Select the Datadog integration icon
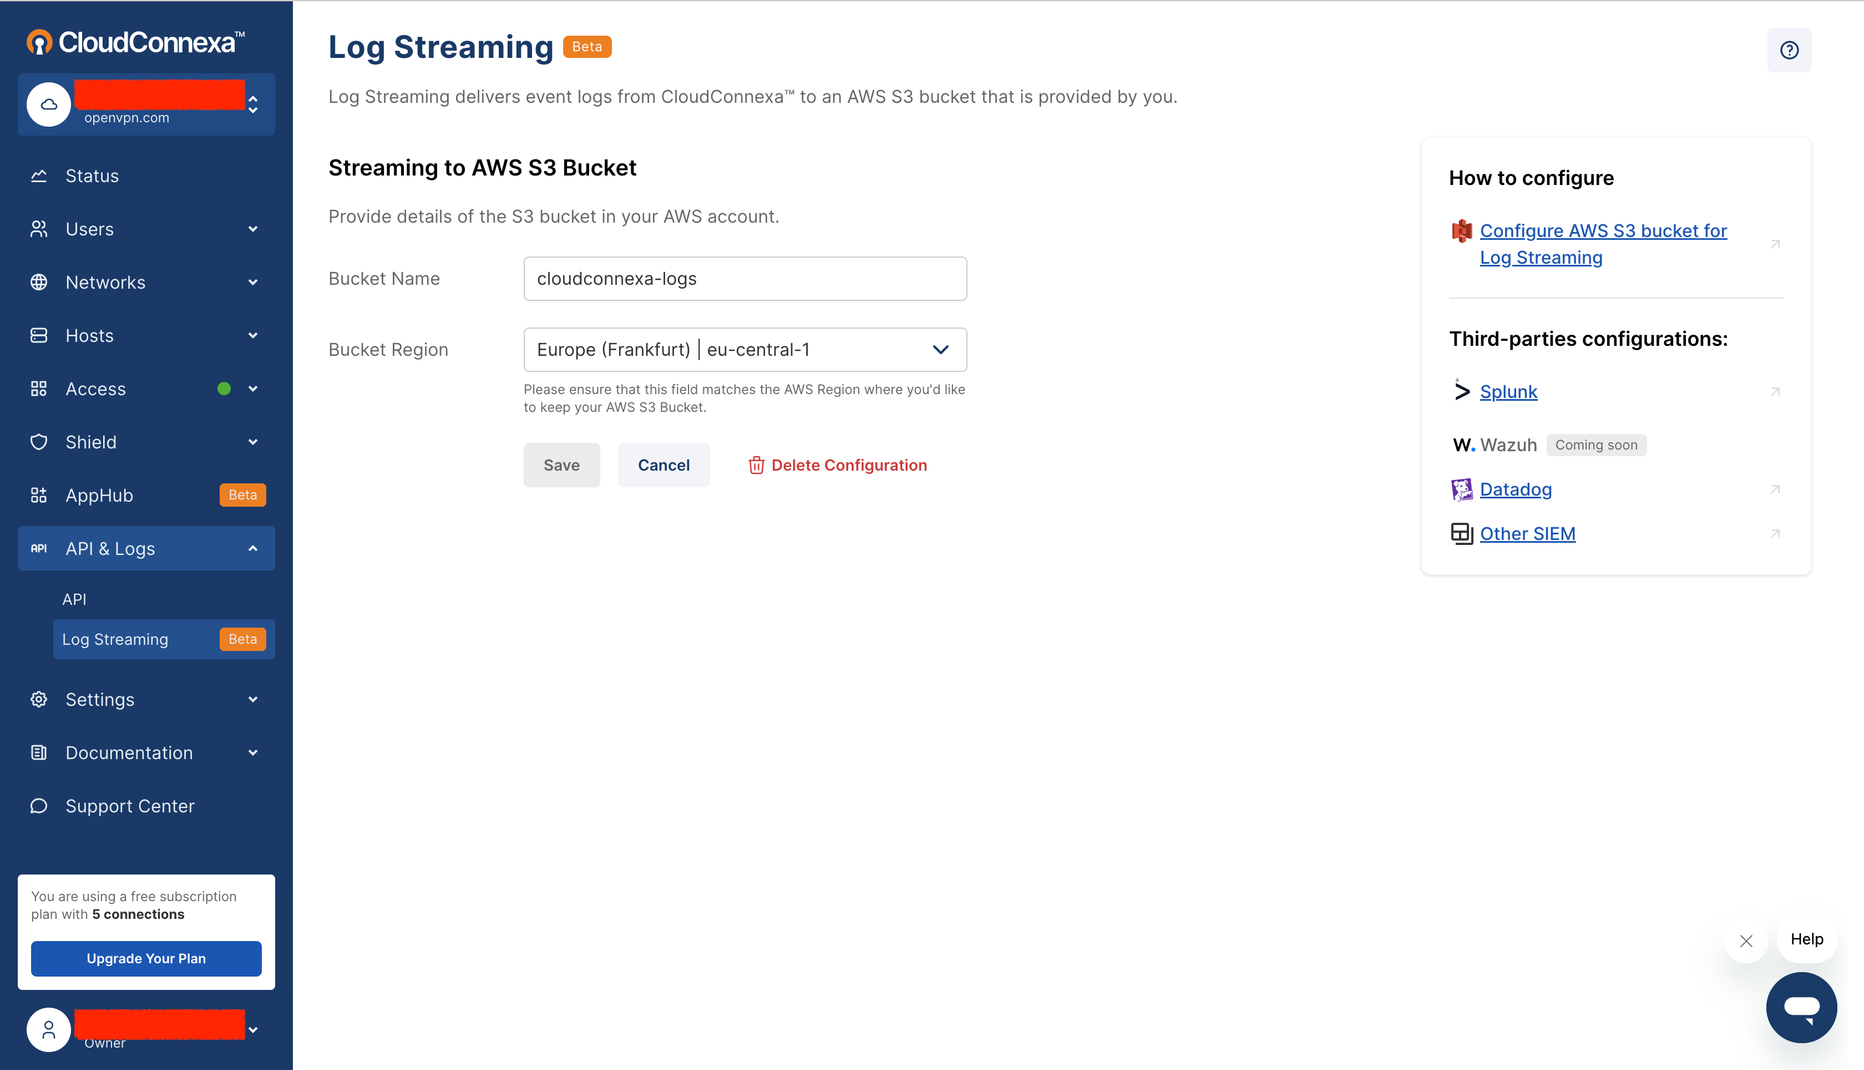1864x1070 pixels. tap(1461, 489)
